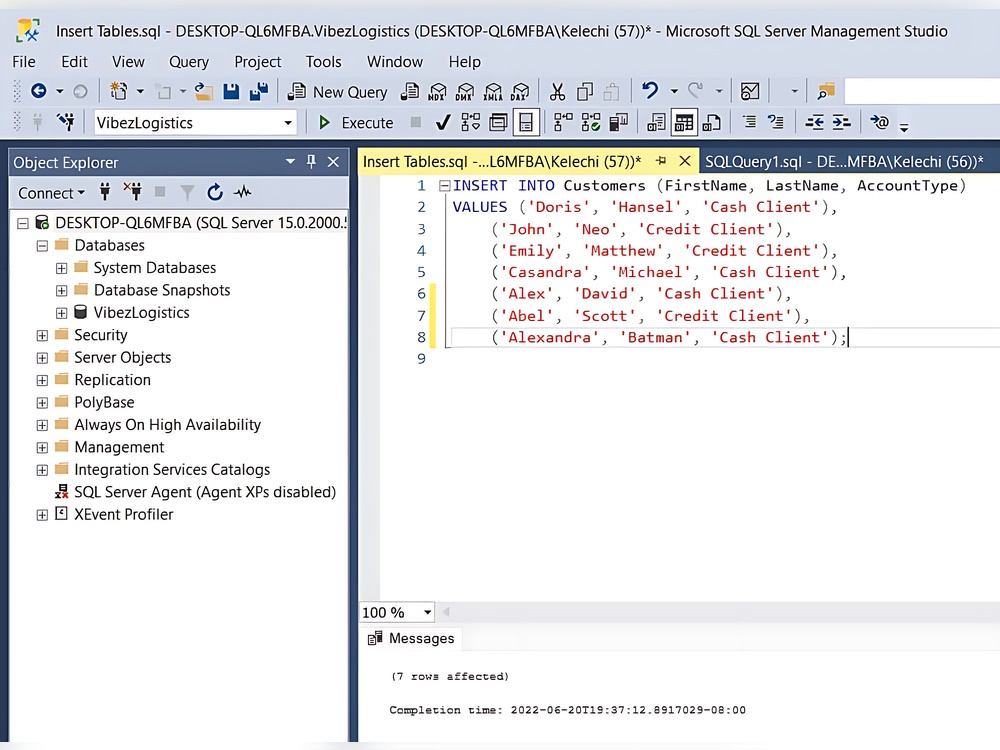Display the estimated execution plan
The width and height of the screenshot is (1000, 750).
click(471, 122)
